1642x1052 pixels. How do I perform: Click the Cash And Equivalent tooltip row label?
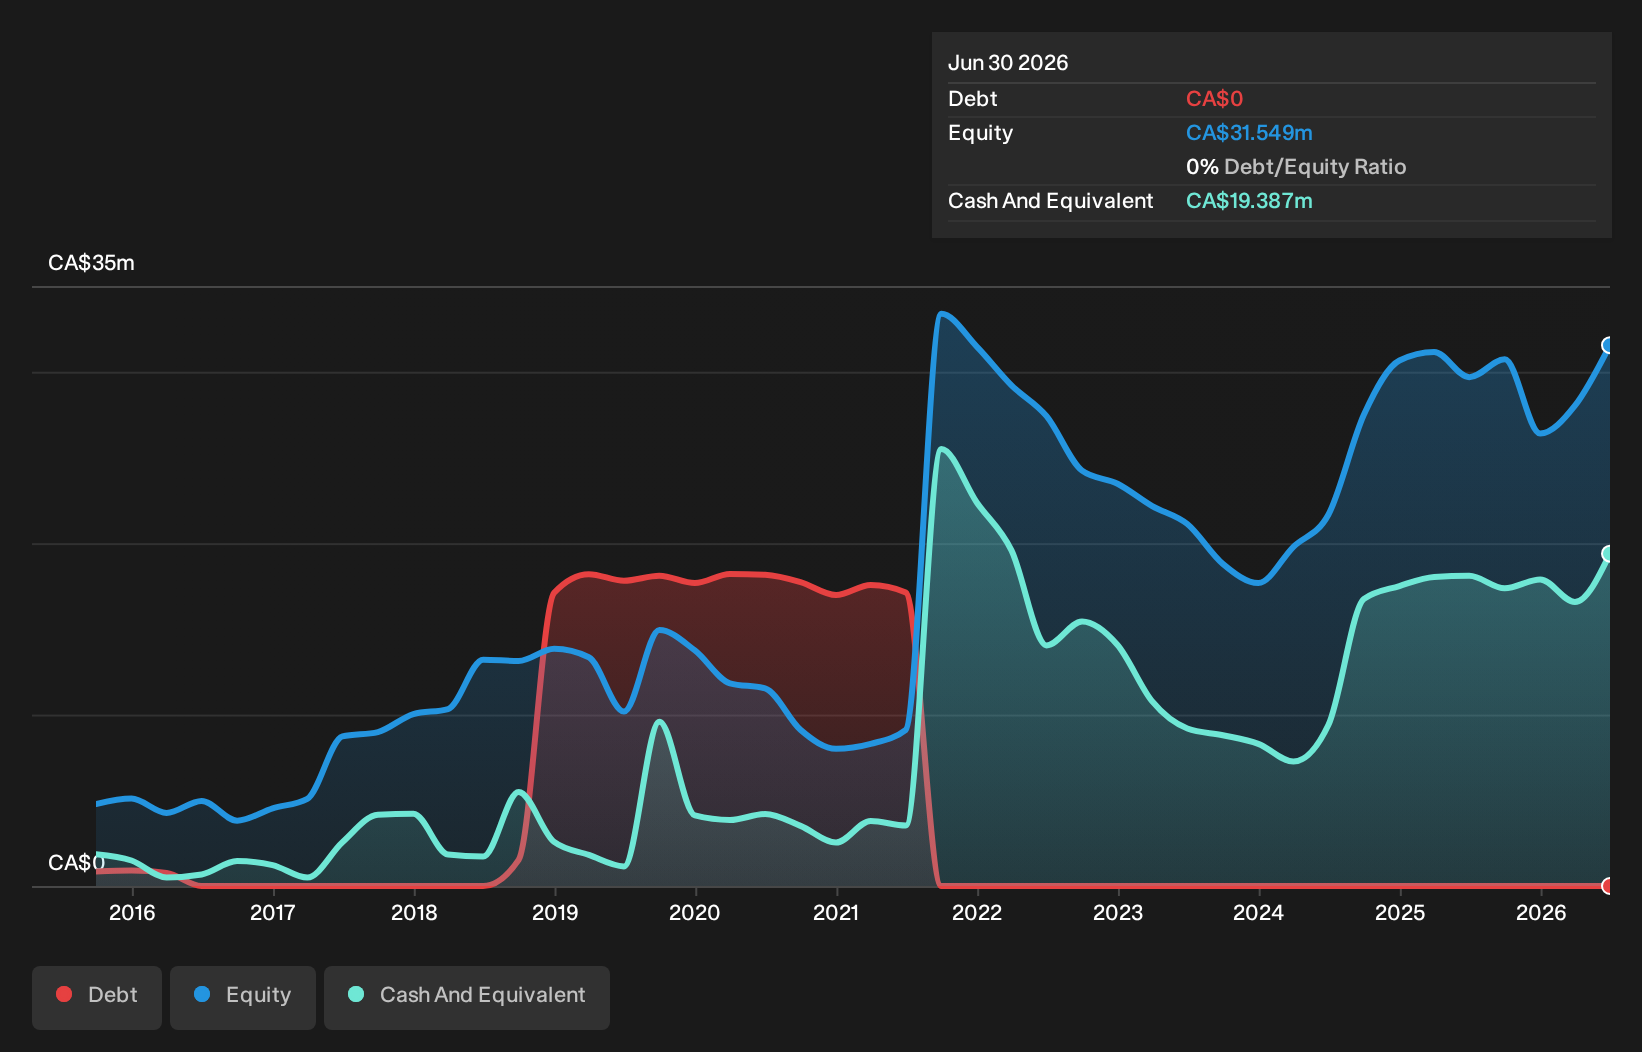1050,201
